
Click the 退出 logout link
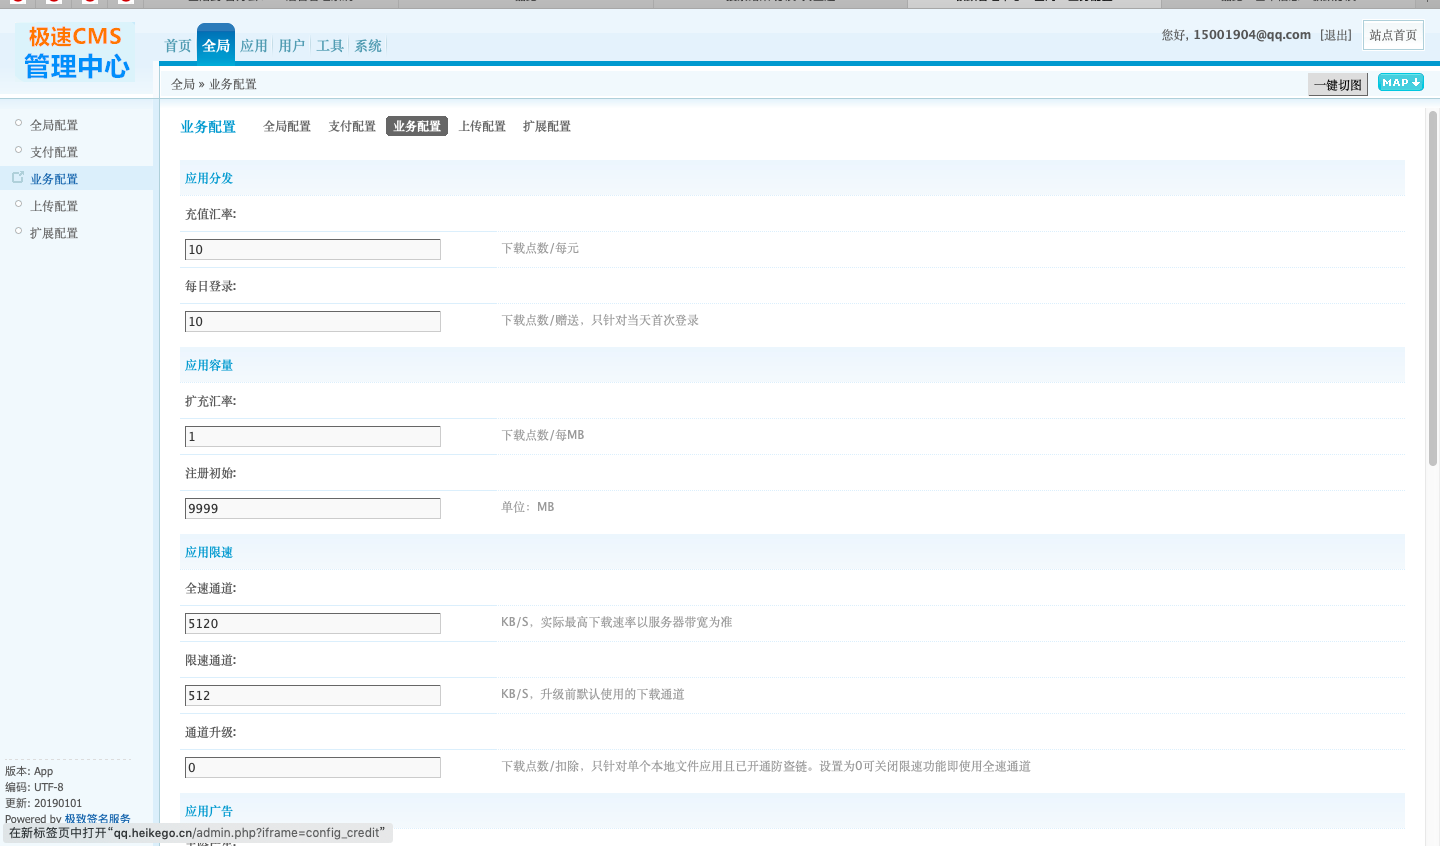pos(1336,35)
